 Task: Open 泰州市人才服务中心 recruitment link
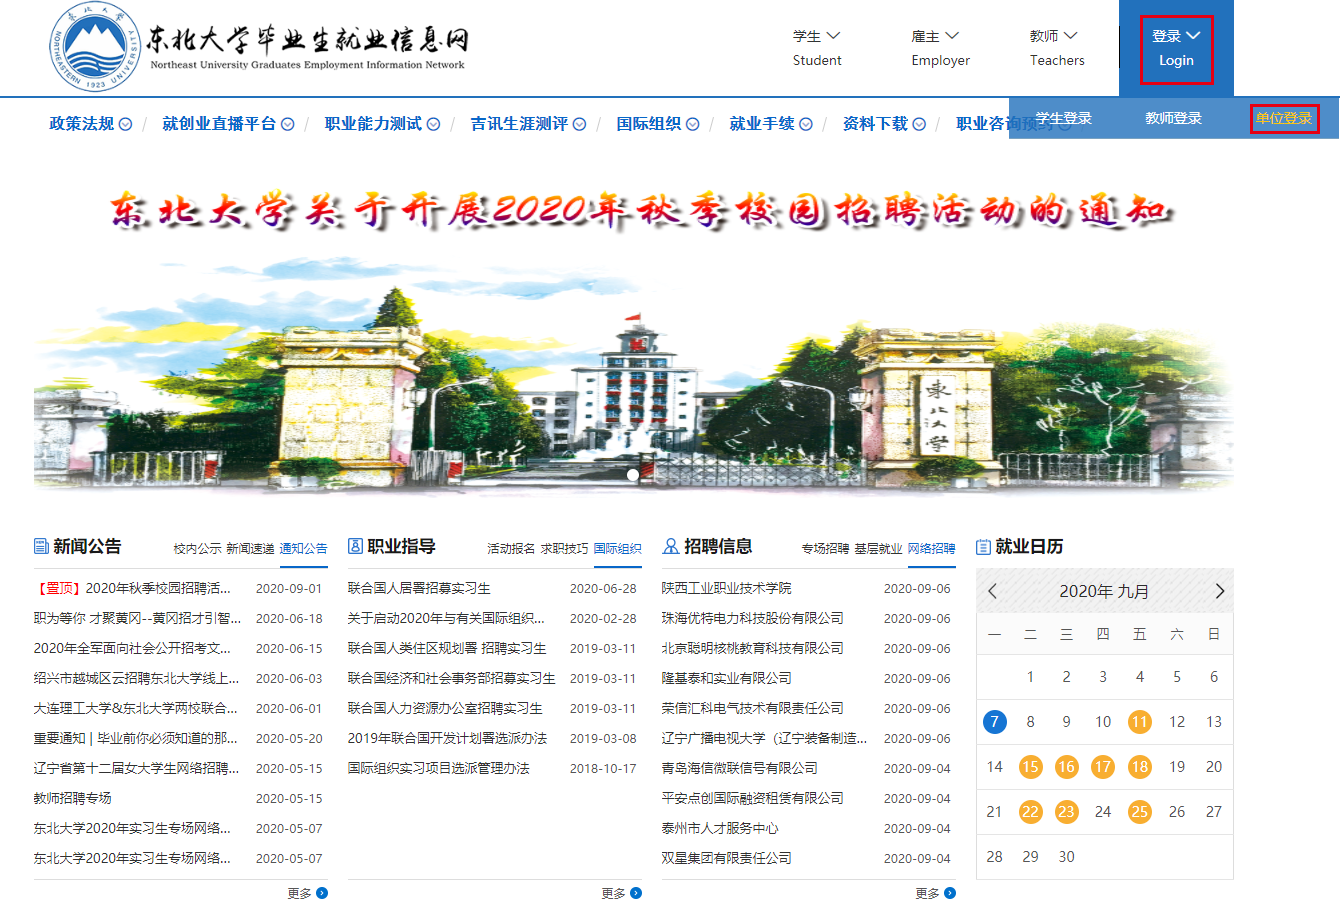(x=720, y=828)
